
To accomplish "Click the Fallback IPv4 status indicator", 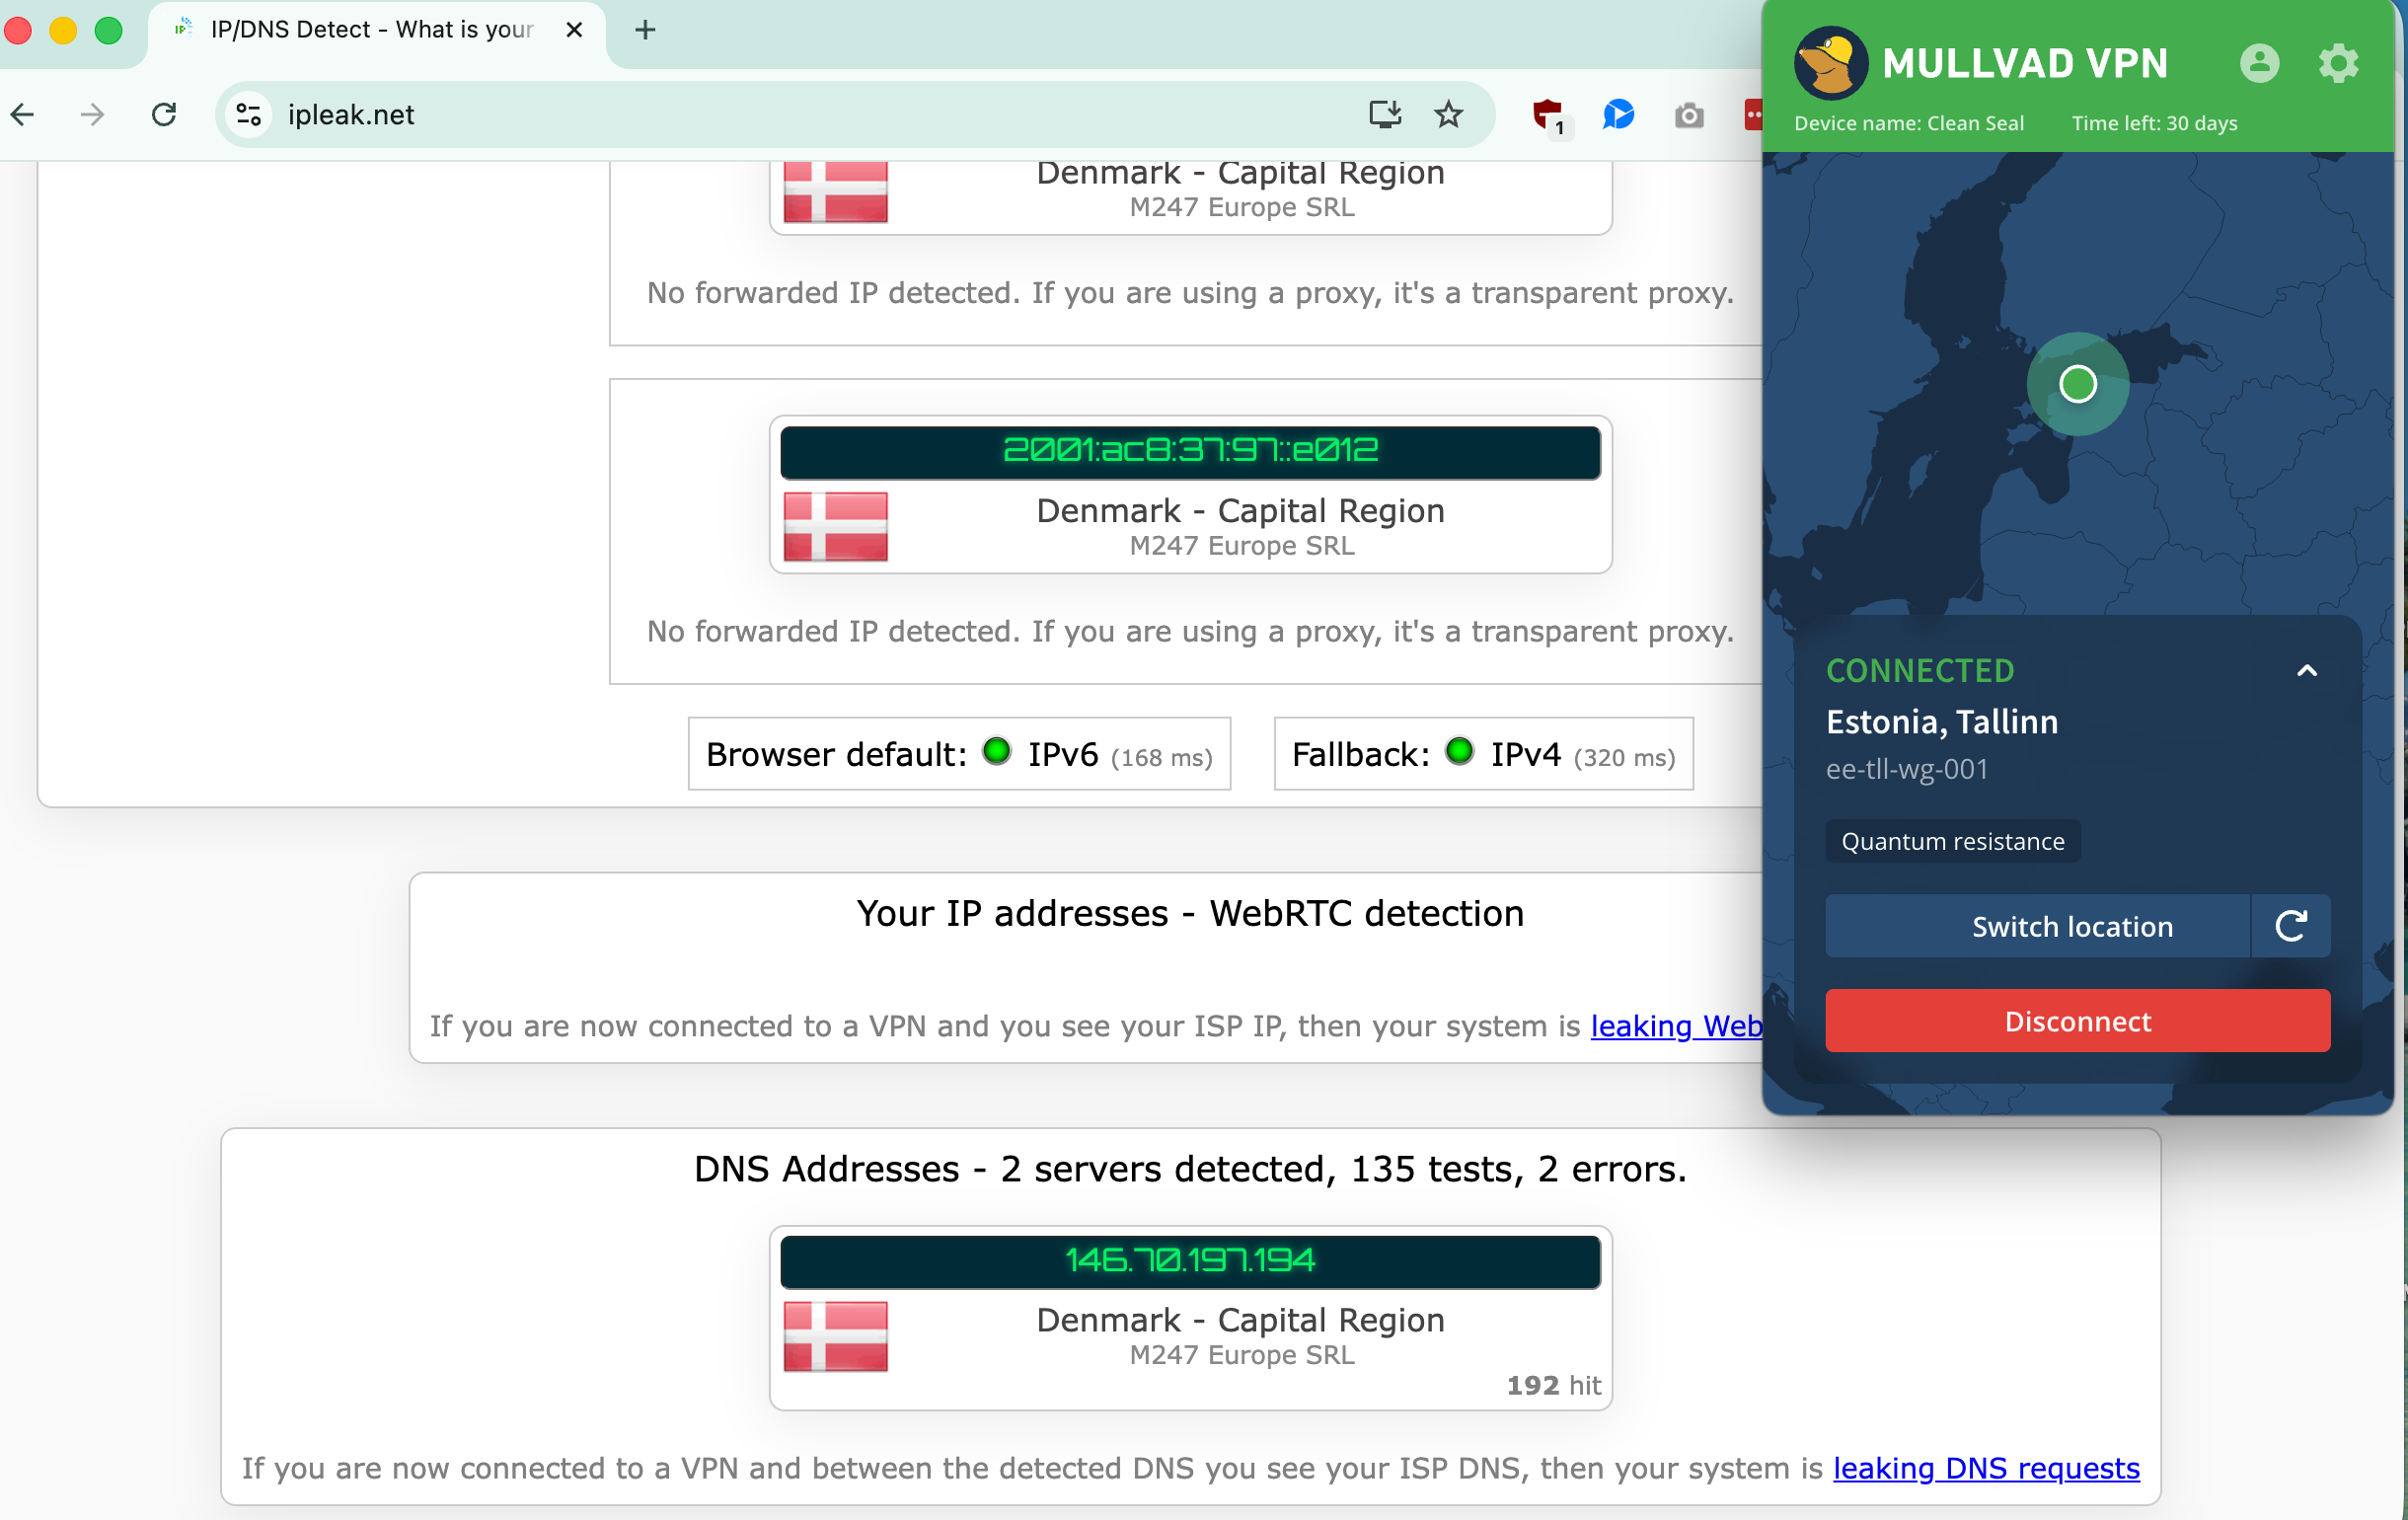I will (1460, 752).
